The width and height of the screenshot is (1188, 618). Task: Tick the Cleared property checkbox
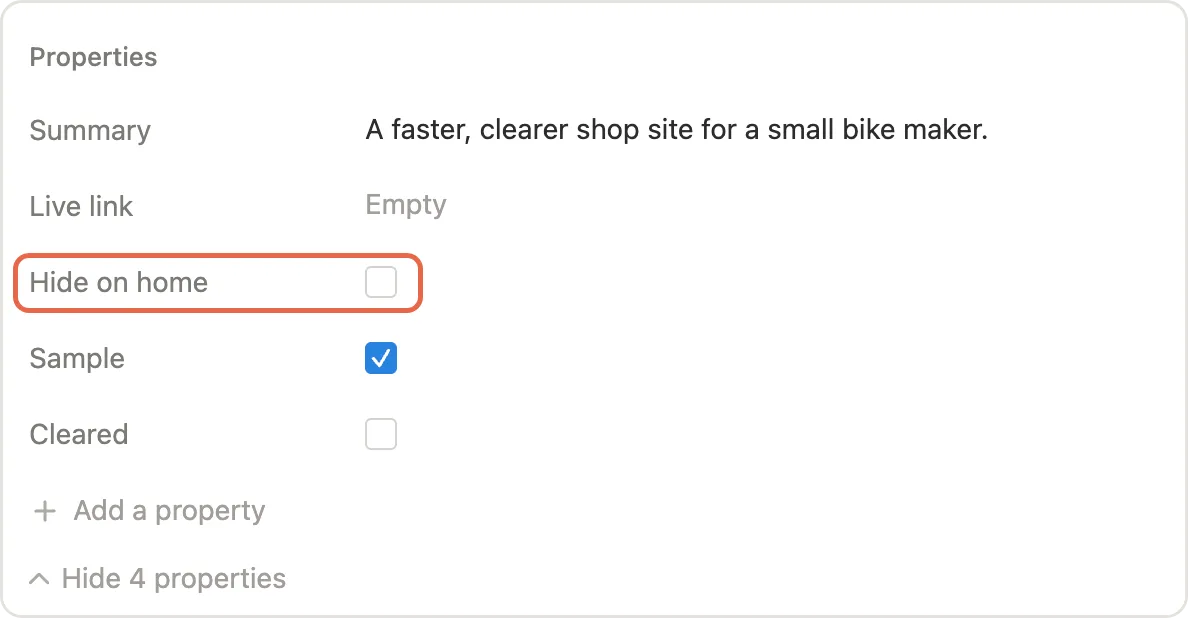pos(381,434)
